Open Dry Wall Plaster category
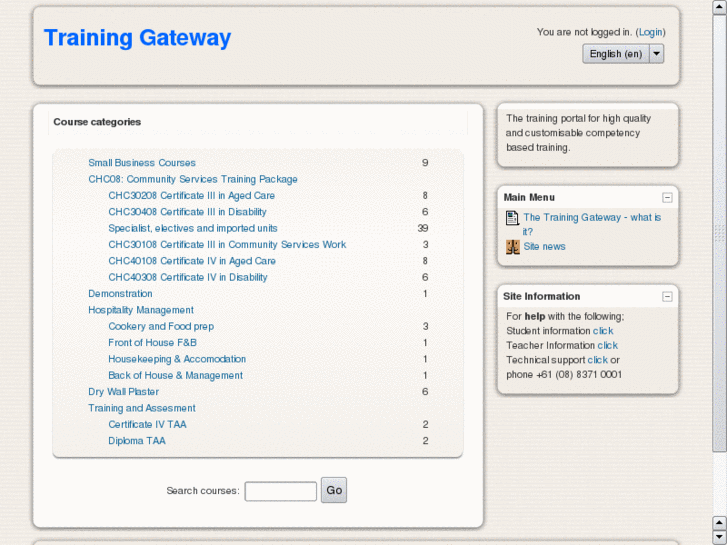This screenshot has width=727, height=545. pyautogui.click(x=123, y=392)
